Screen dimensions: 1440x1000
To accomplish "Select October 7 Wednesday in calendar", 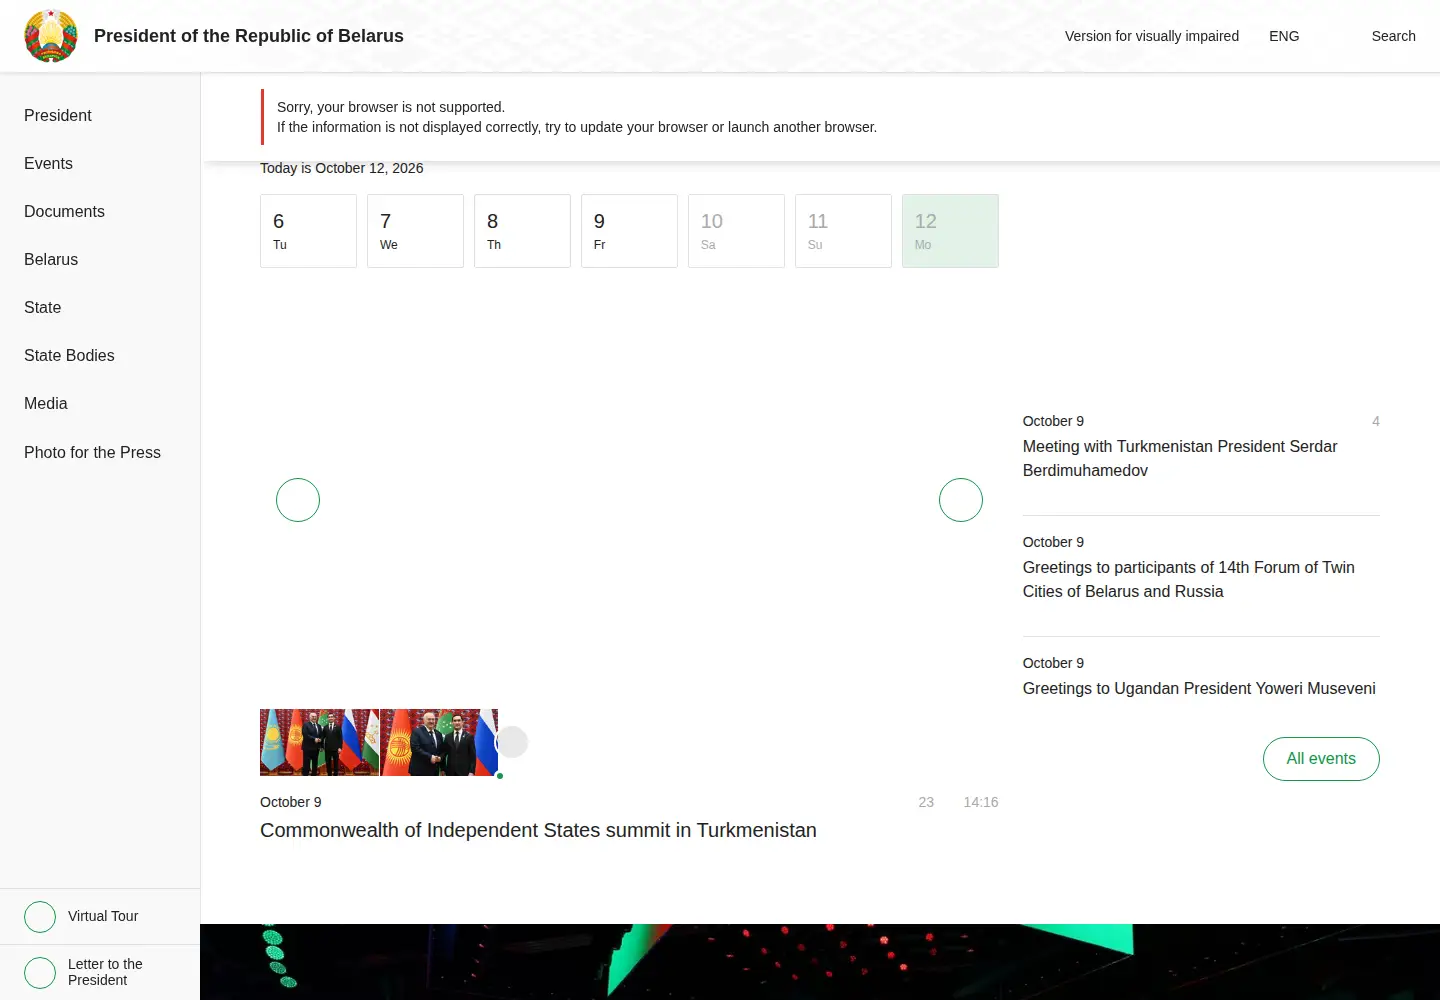I will click(x=415, y=231).
